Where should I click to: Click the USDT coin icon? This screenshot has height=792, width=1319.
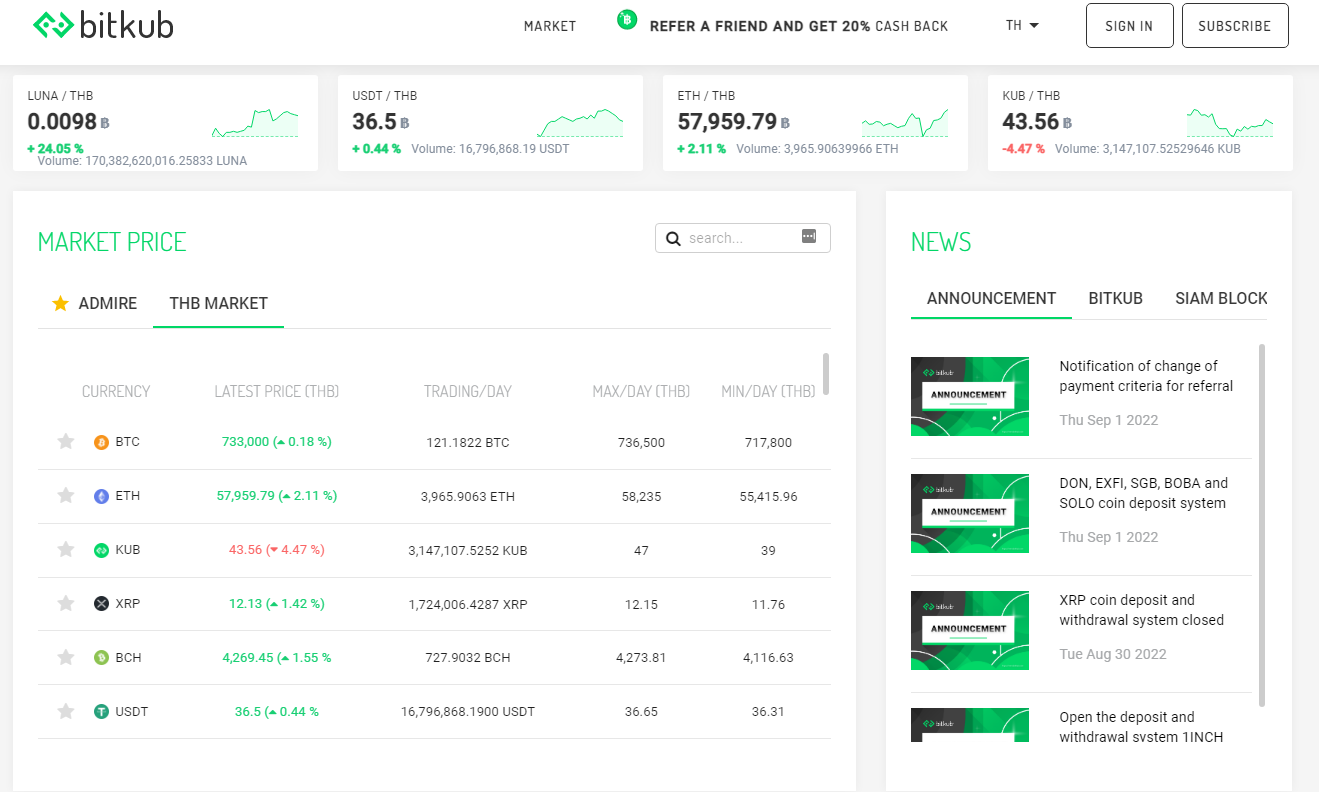click(x=101, y=712)
